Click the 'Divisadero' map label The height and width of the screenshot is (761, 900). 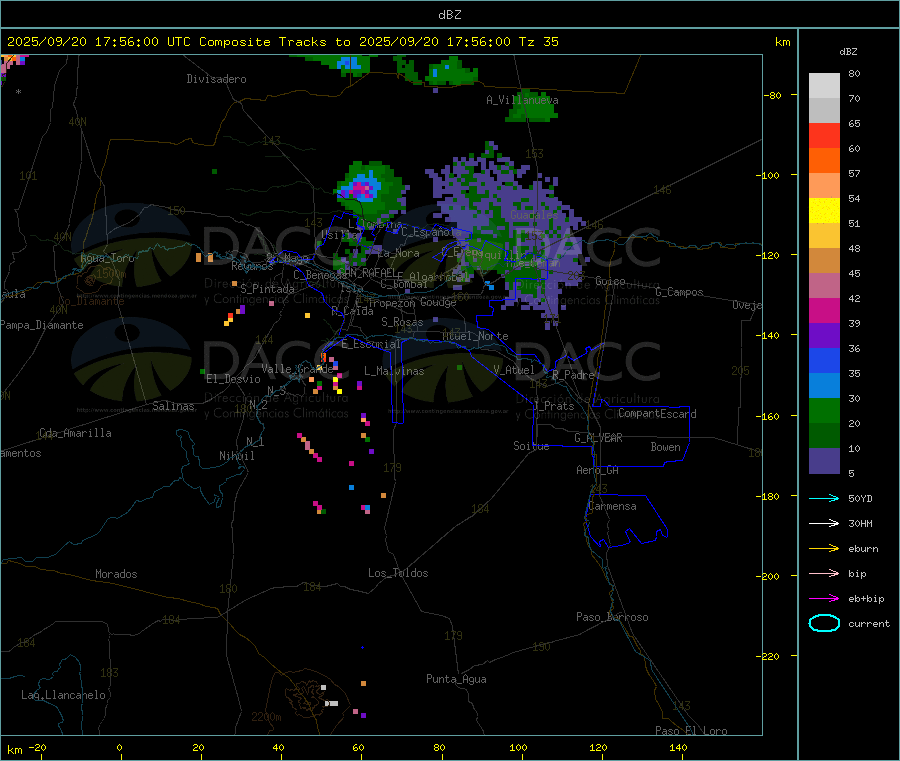[x=216, y=79]
